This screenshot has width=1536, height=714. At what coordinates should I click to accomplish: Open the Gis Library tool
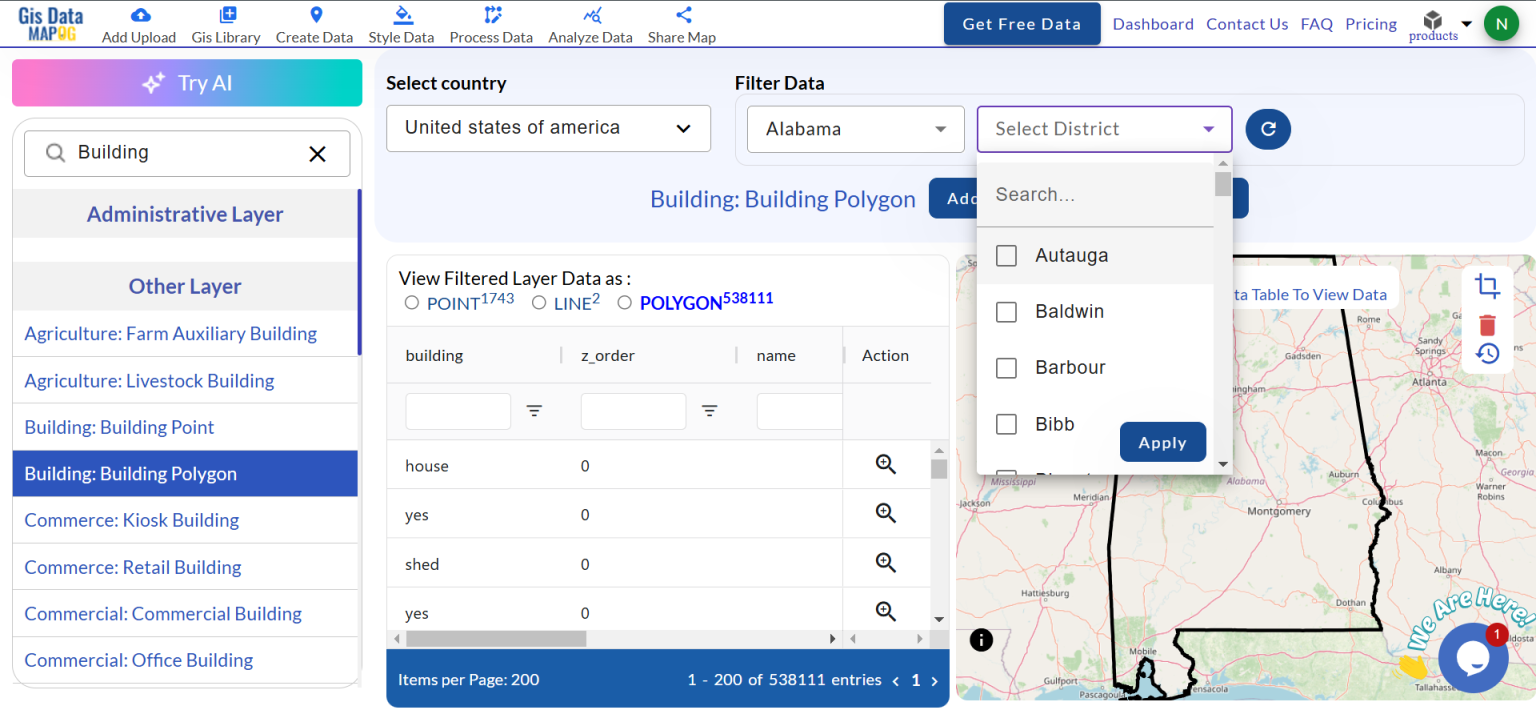pos(225,14)
